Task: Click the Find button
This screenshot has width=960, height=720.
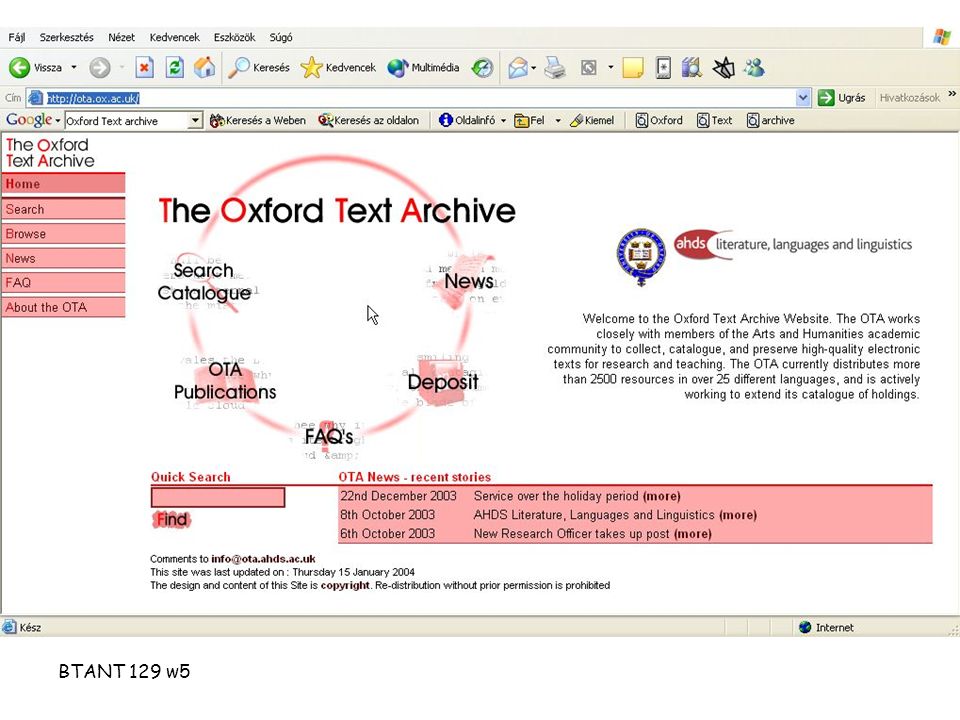Action: point(171,519)
